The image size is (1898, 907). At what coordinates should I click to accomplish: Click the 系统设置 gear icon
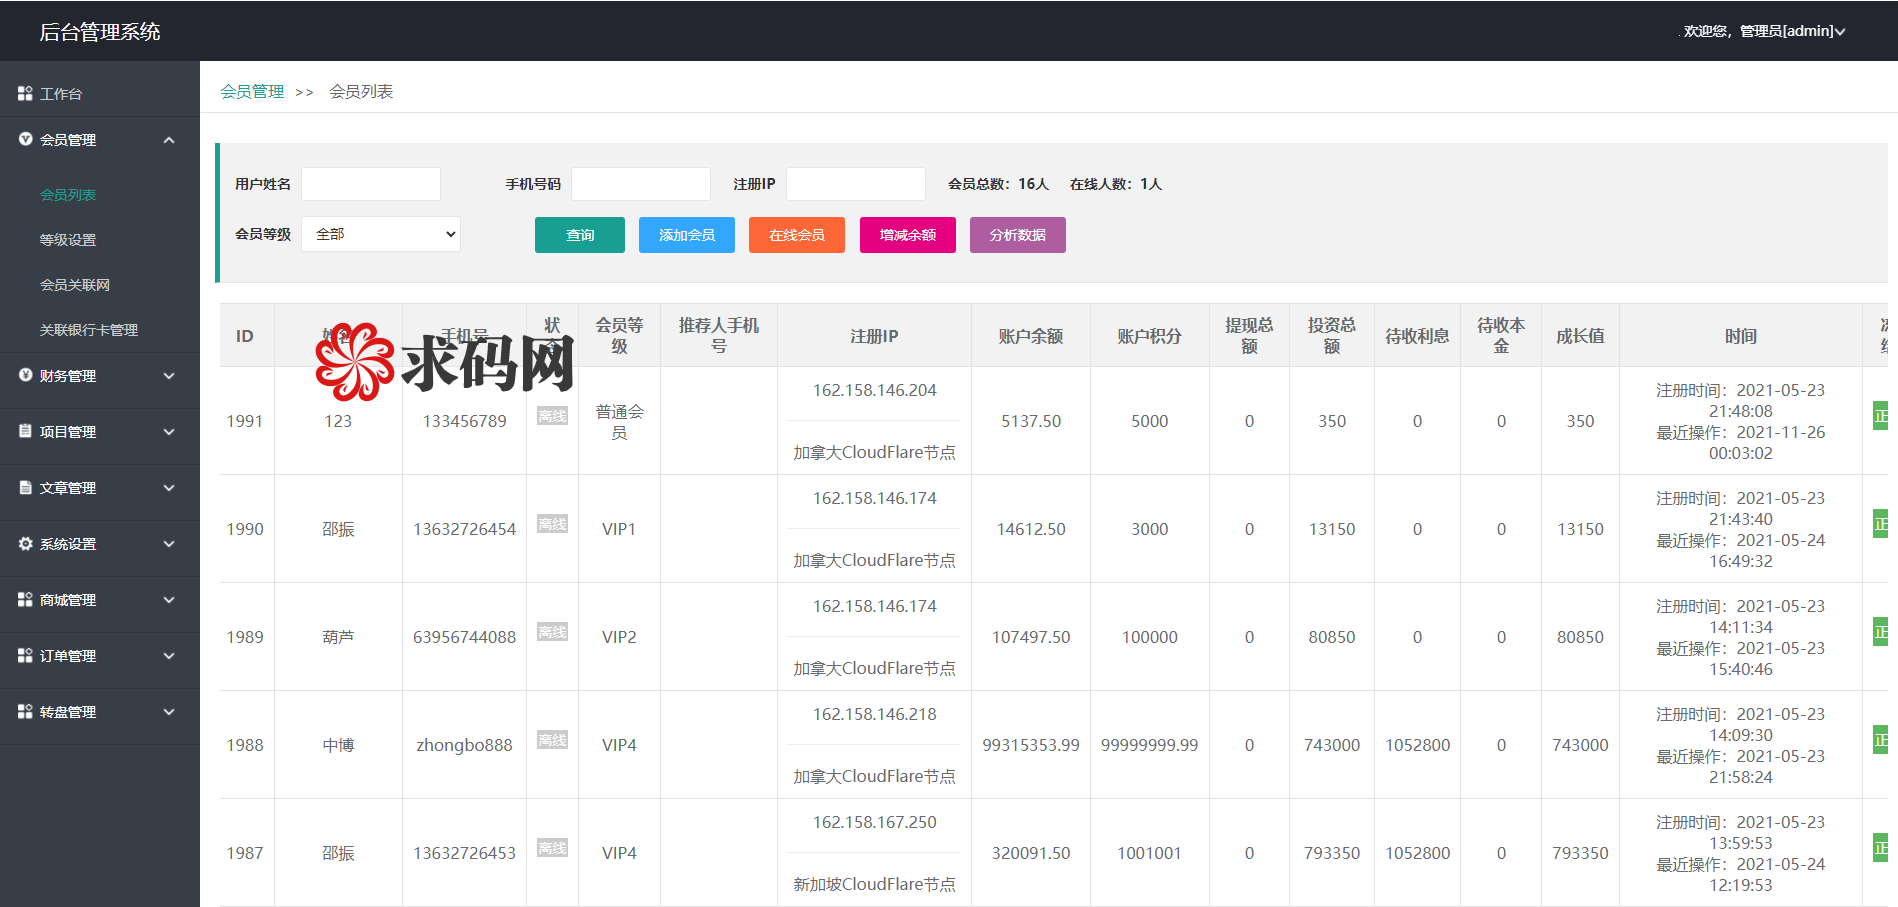click(x=24, y=544)
